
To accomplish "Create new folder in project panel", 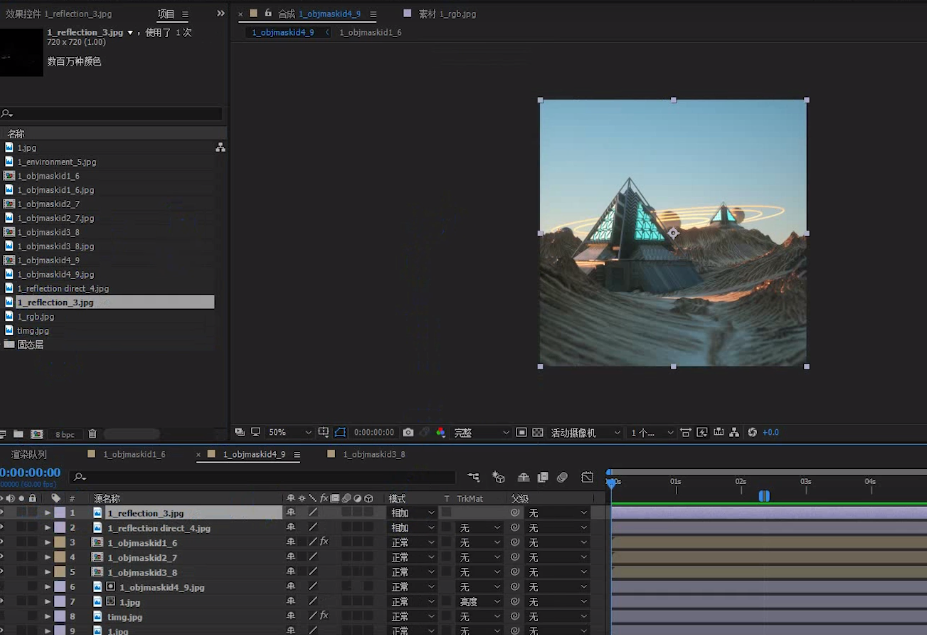I will click(19, 434).
